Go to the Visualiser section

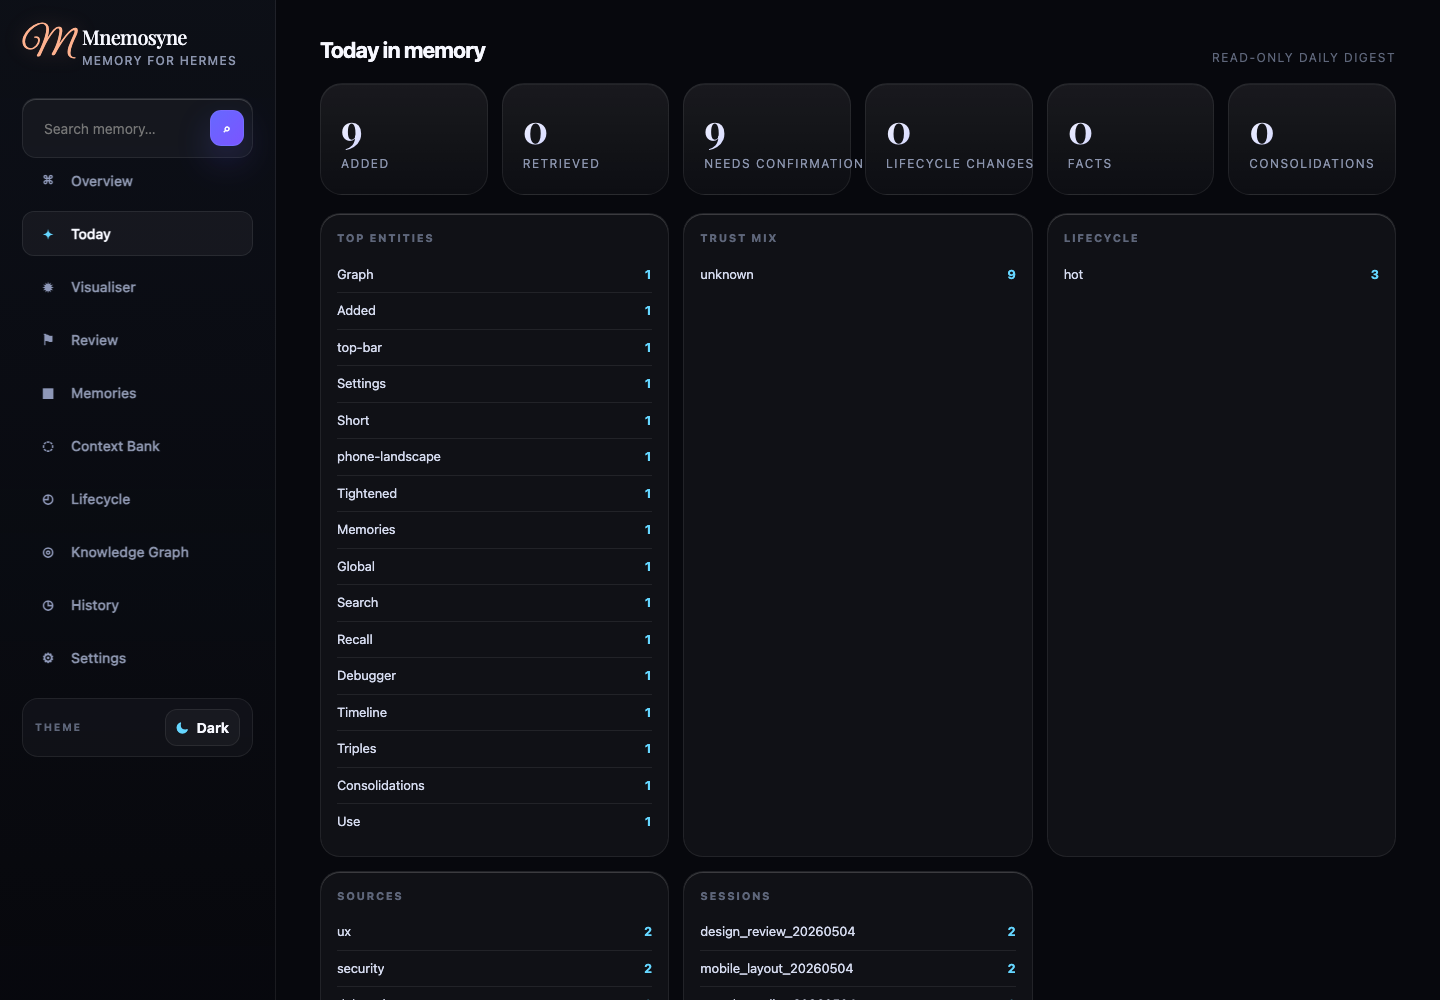point(137,287)
